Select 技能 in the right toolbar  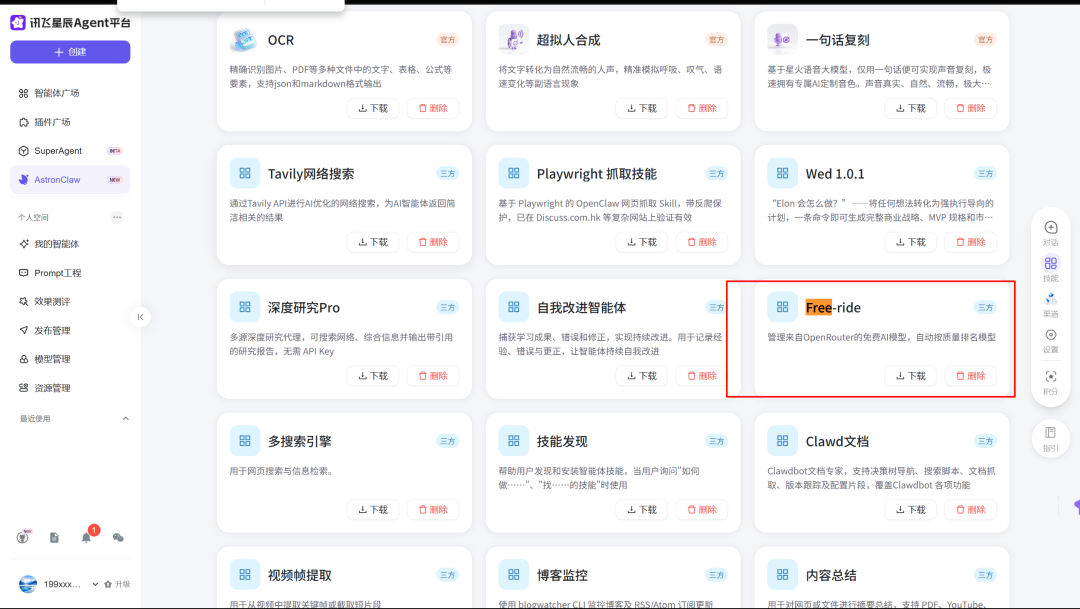[1050, 269]
